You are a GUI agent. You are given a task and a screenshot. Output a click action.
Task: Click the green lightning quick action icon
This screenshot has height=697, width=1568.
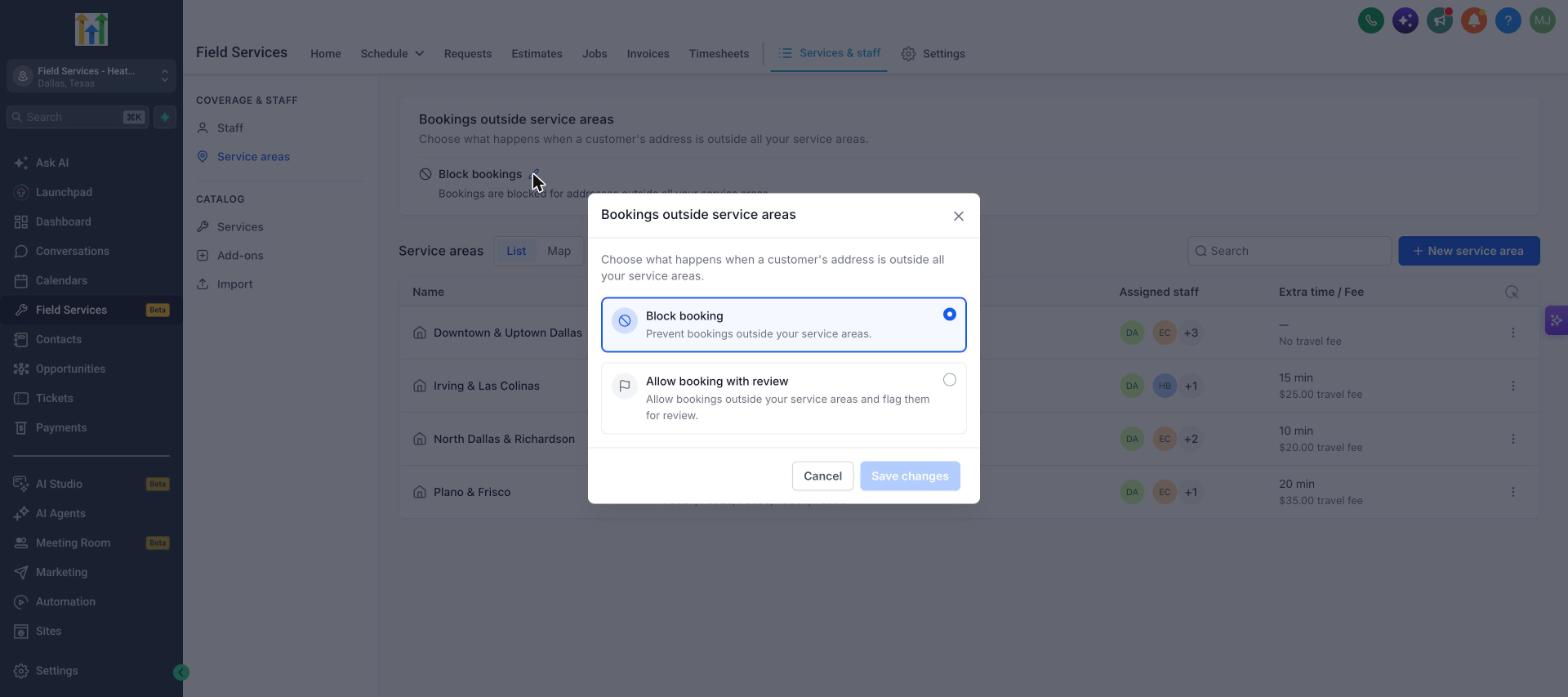tap(165, 117)
